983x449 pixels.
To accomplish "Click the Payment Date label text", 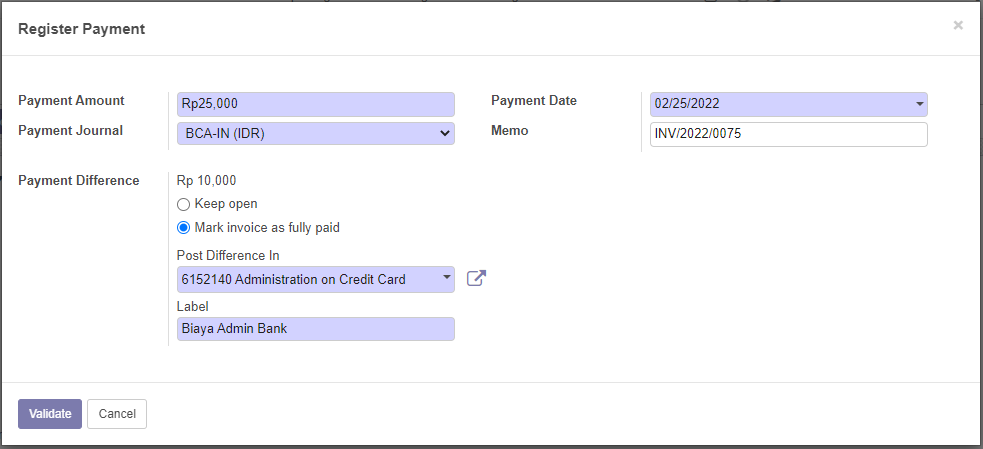I will 534,101.
